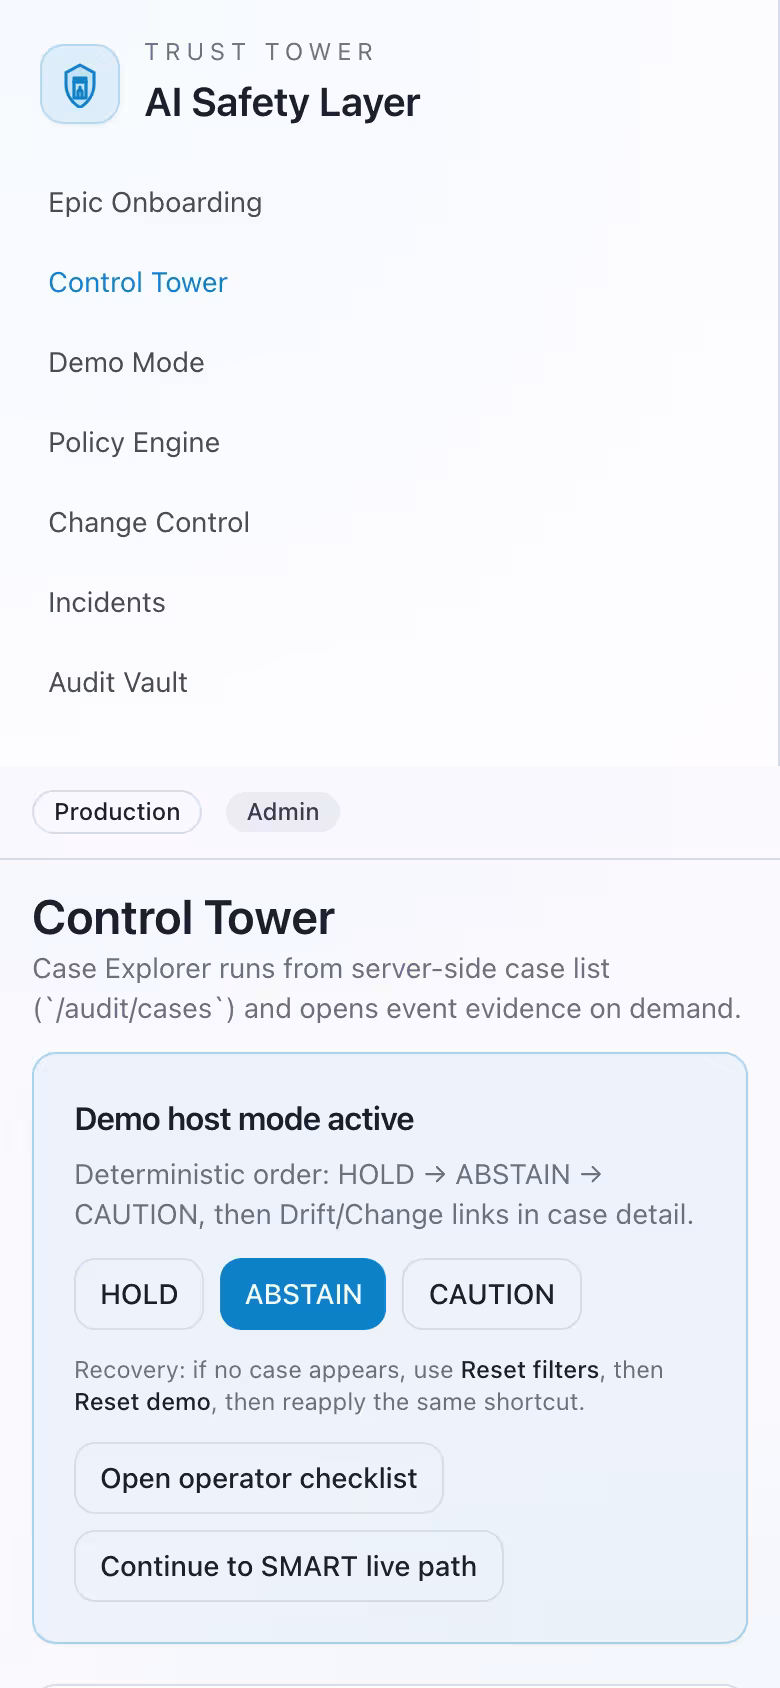Select Control Tower in the sidebar
This screenshot has width=780, height=1688.
(137, 282)
